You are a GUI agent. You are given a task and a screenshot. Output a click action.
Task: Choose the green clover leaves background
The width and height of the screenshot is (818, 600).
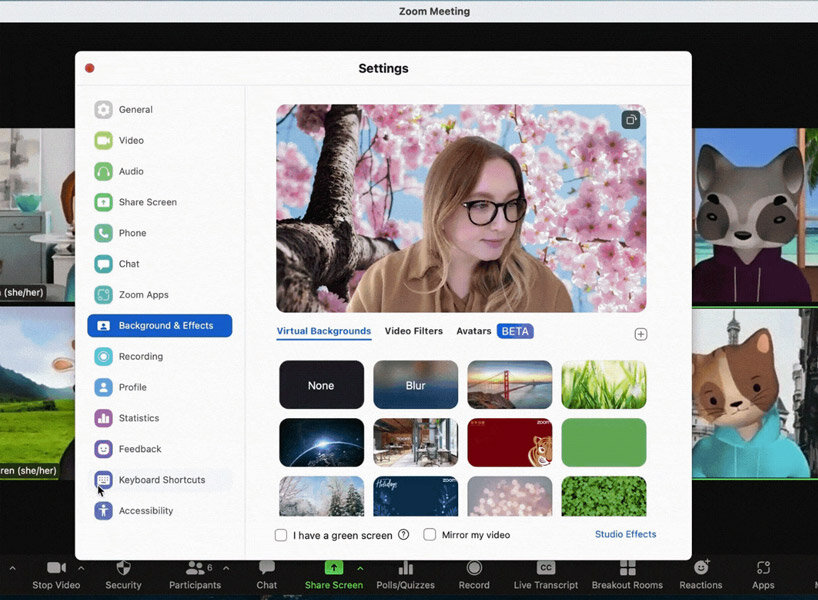click(604, 496)
